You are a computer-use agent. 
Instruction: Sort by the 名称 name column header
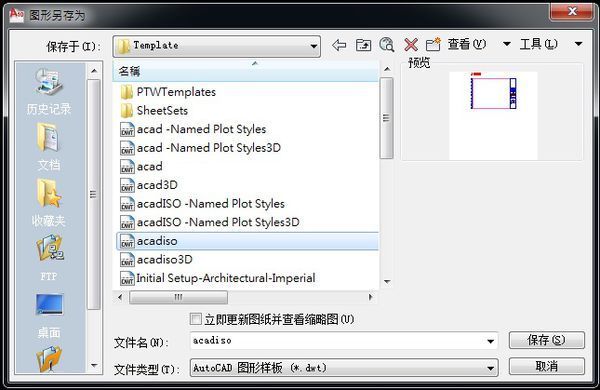coord(246,72)
